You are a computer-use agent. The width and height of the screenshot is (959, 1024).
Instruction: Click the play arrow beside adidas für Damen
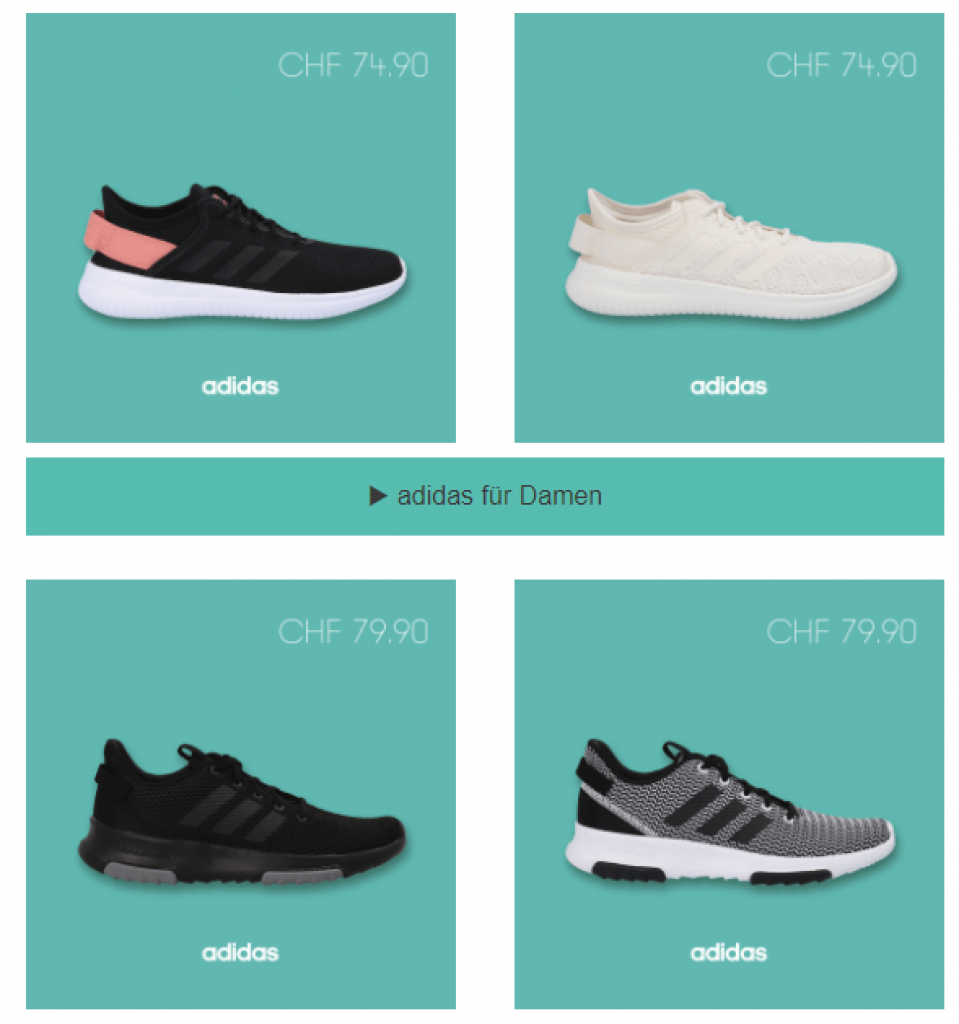(378, 496)
